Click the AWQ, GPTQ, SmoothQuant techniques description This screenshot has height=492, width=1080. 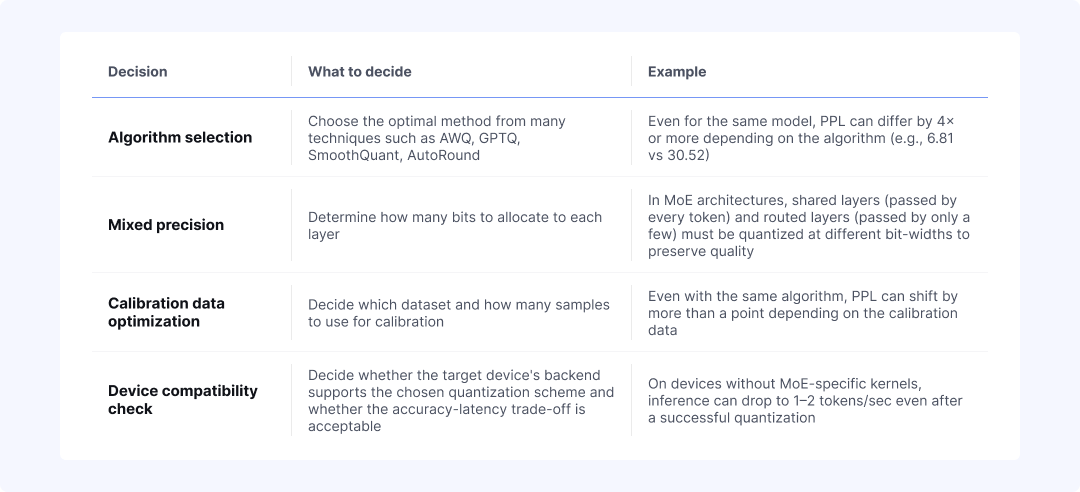[437, 138]
